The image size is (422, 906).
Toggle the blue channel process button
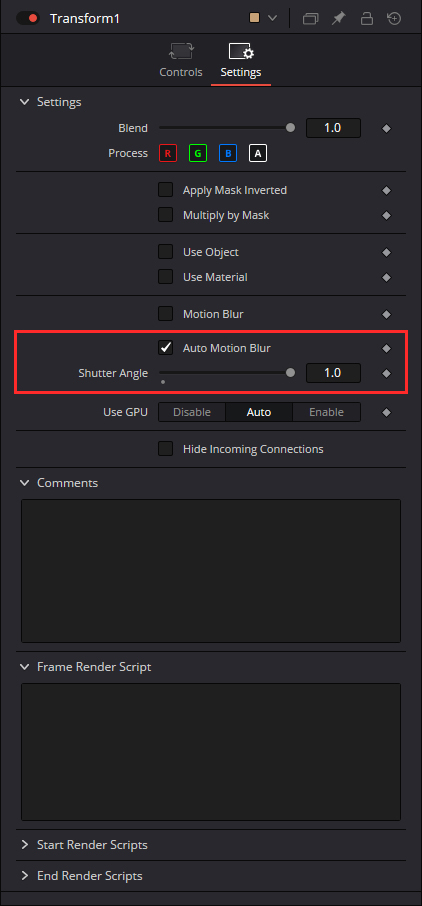click(228, 154)
